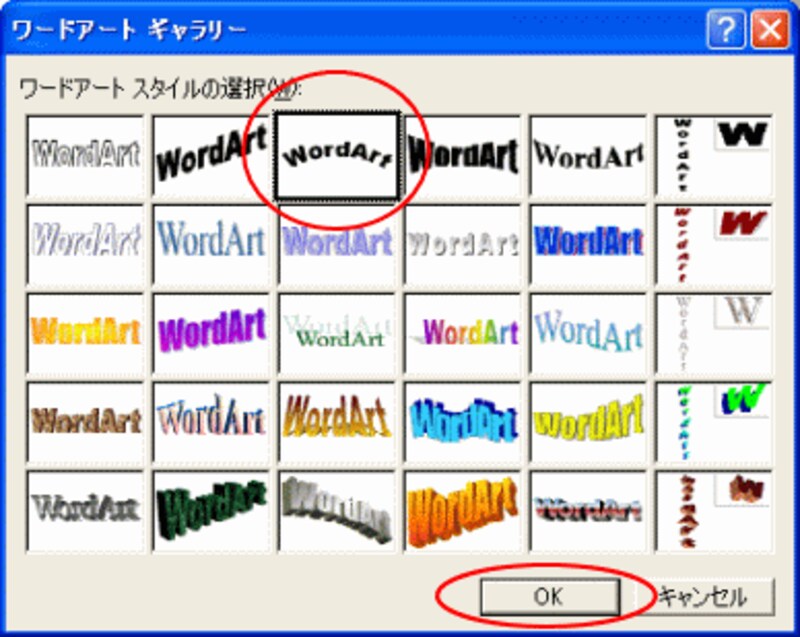Select the black serif WordArt style
The height and width of the screenshot is (637, 800).
click(588, 156)
